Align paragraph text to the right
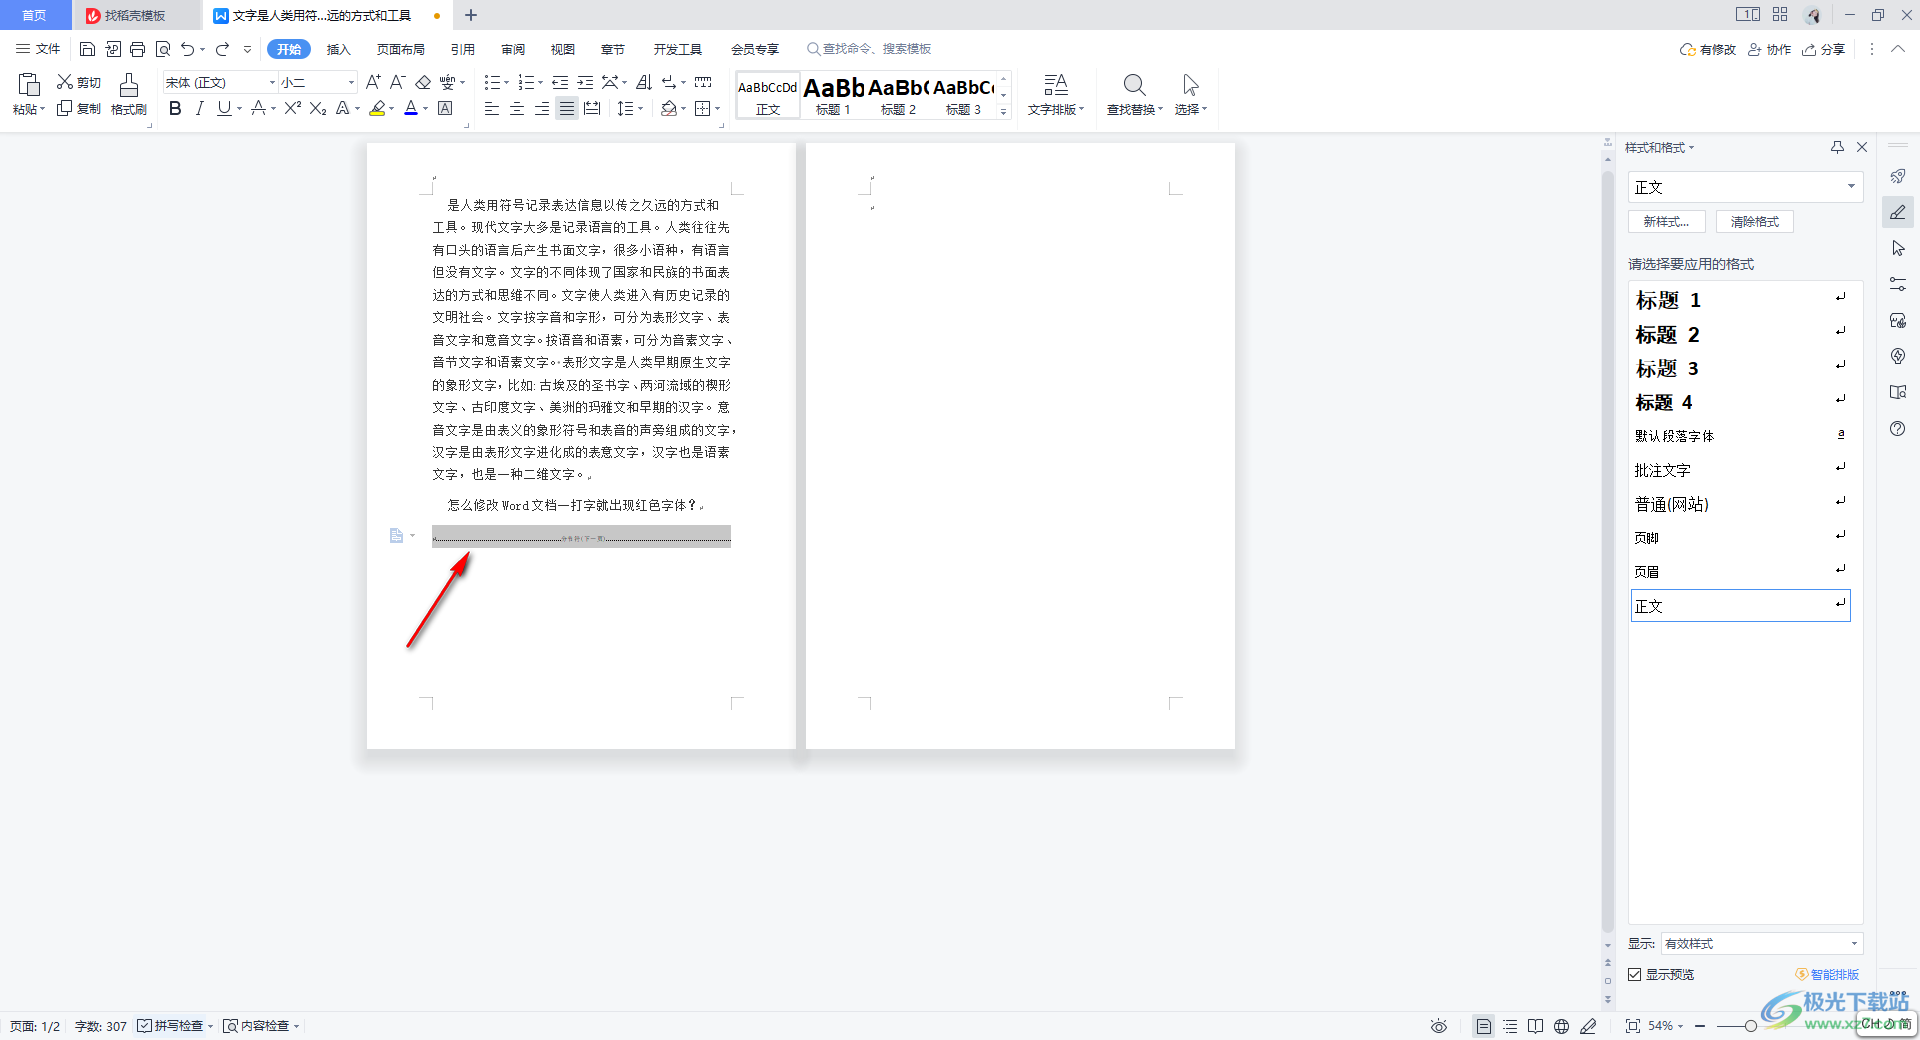 [542, 108]
